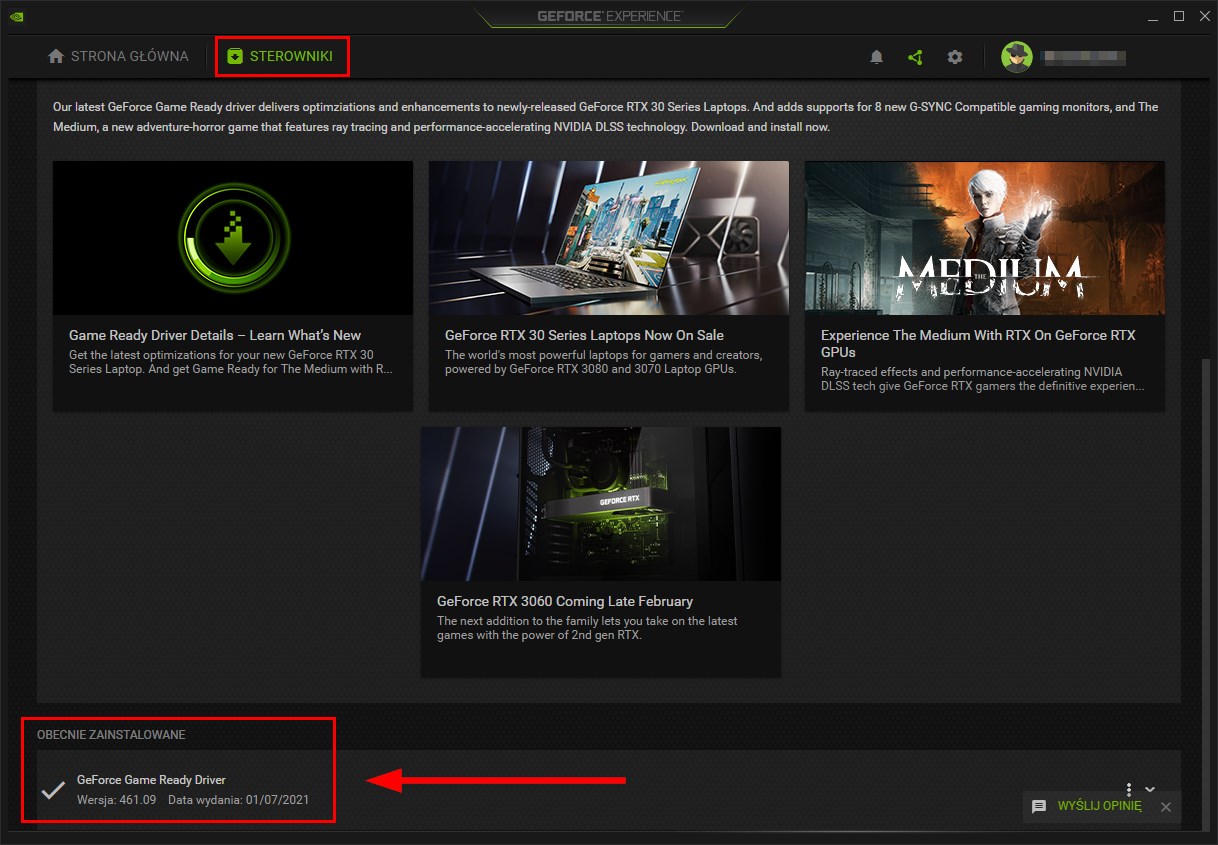Image resolution: width=1218 pixels, height=845 pixels.
Task: Click the Obecnie zainstalowane heading
Action: (x=111, y=735)
